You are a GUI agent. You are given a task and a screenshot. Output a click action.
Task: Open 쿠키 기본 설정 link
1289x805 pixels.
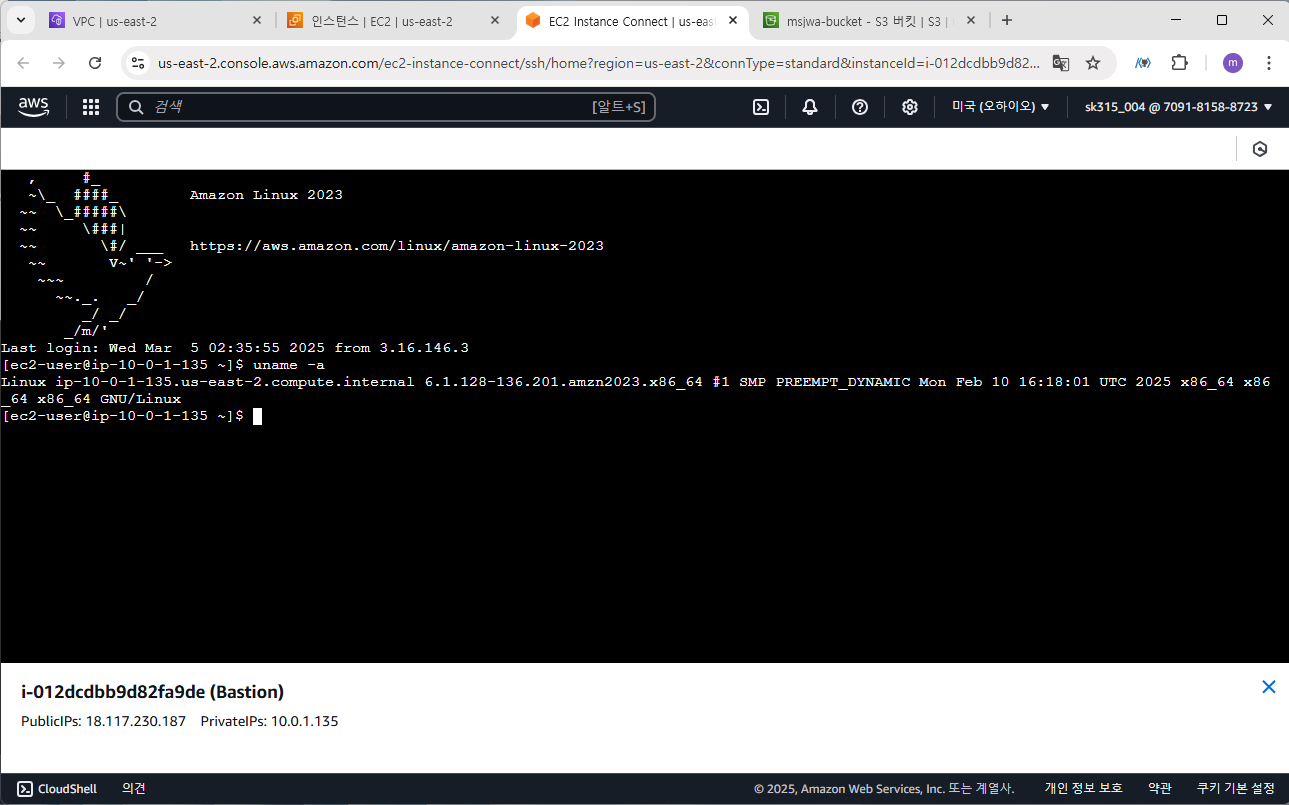coord(1236,789)
